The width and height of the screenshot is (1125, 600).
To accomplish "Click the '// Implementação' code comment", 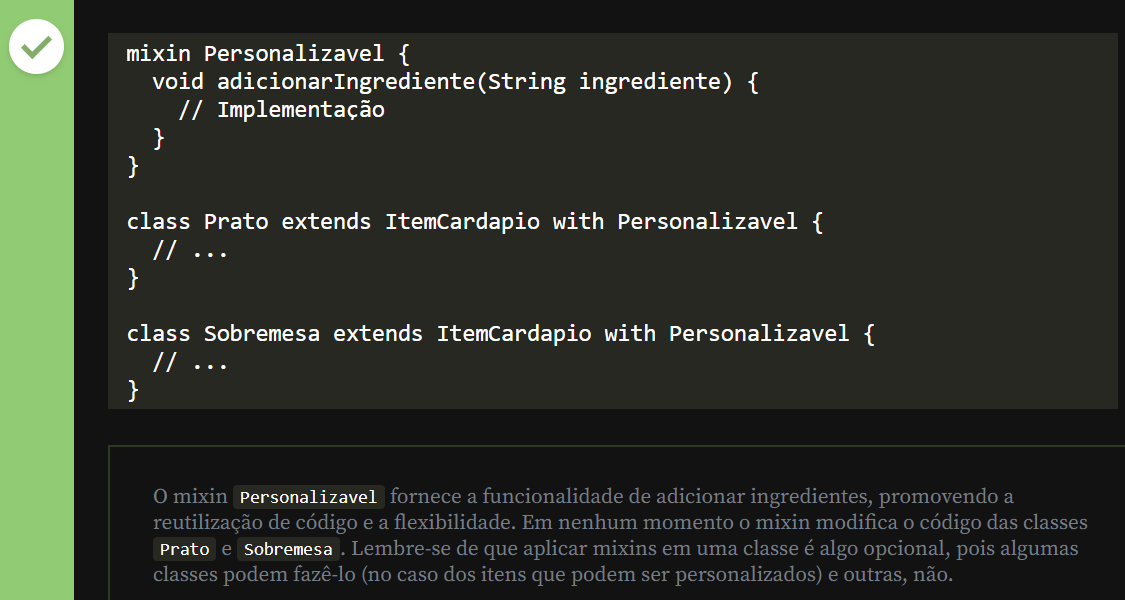I will [281, 109].
